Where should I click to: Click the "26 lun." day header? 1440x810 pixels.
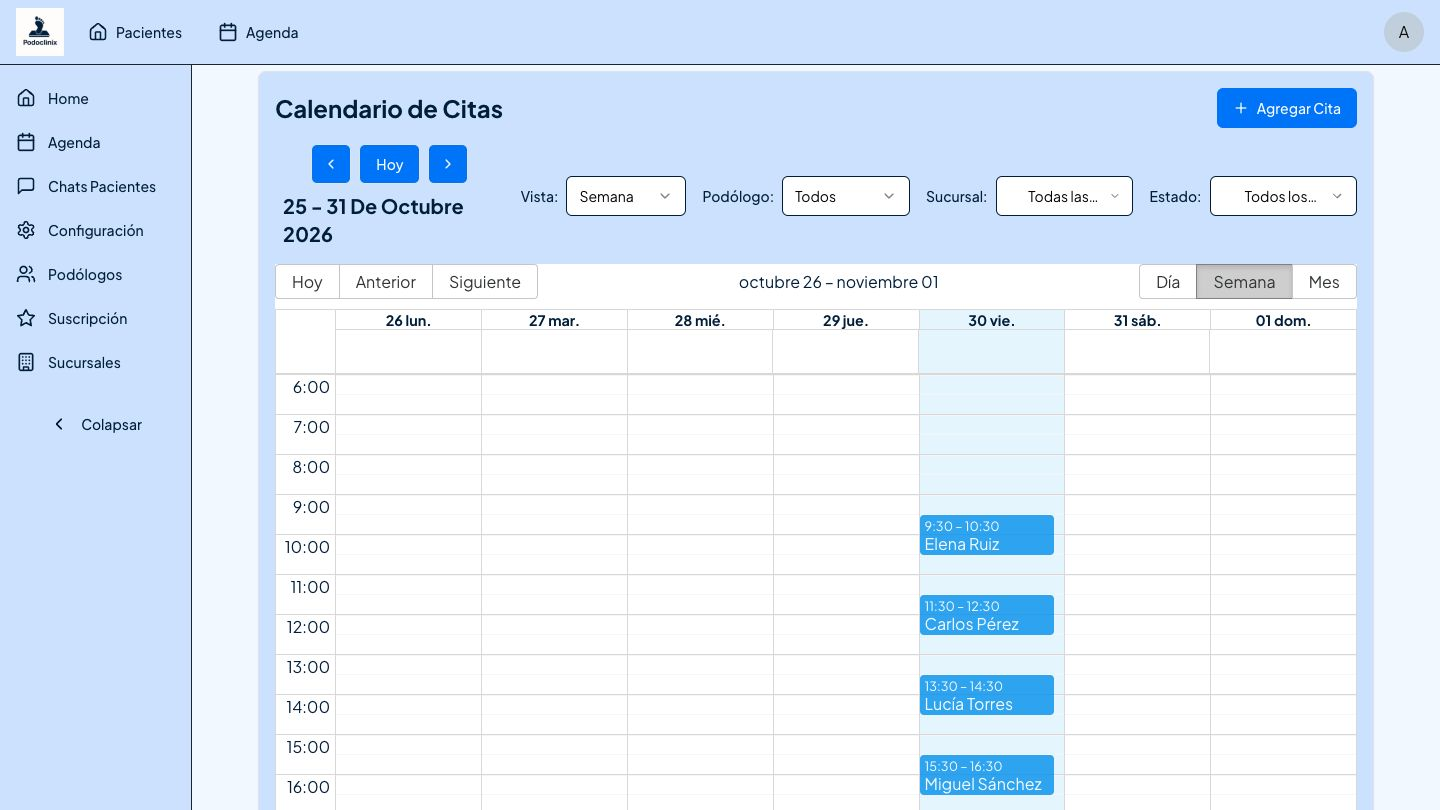coord(408,320)
